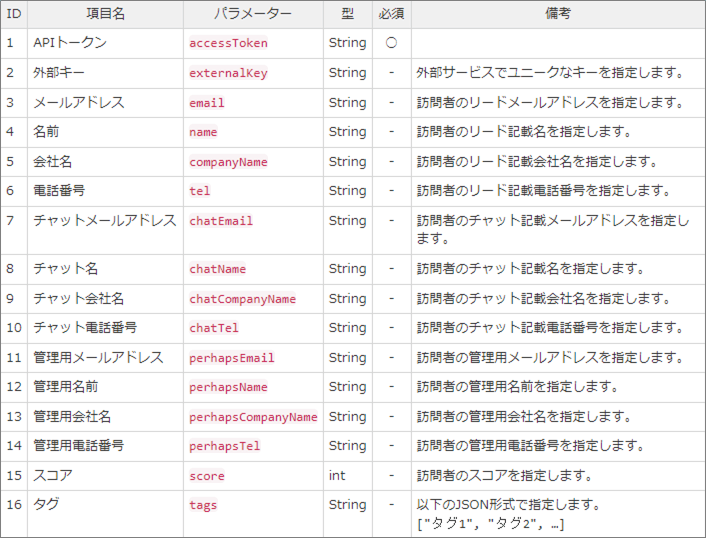Click the 項目名 column header
Screen dimensions: 706x538
coord(105,14)
